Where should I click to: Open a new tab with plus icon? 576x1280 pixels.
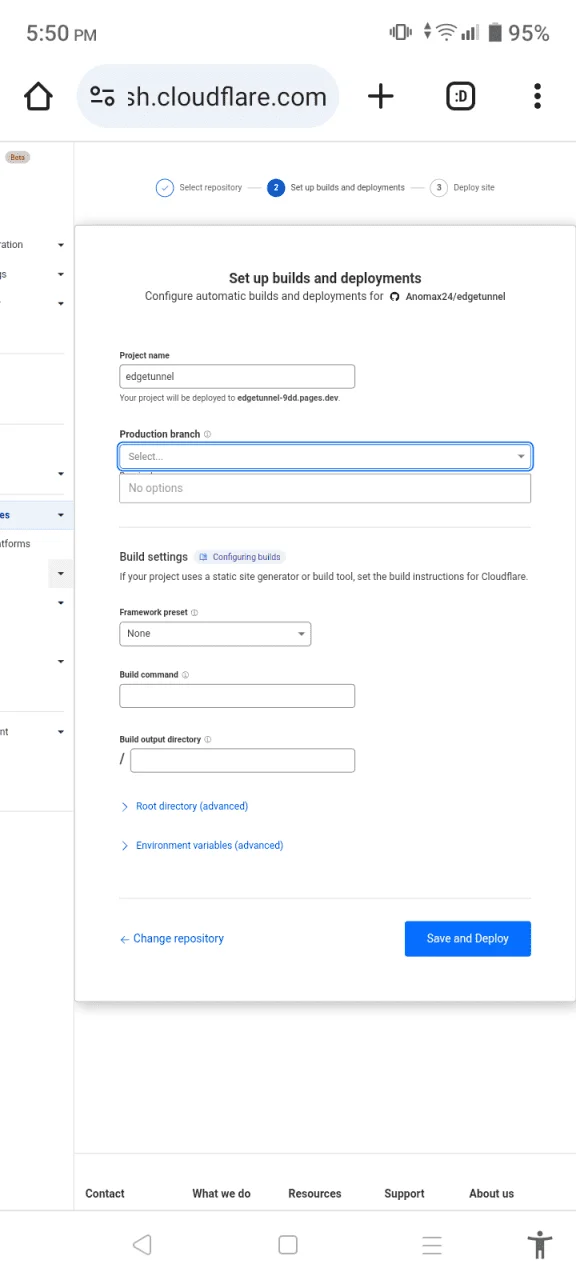(x=381, y=96)
